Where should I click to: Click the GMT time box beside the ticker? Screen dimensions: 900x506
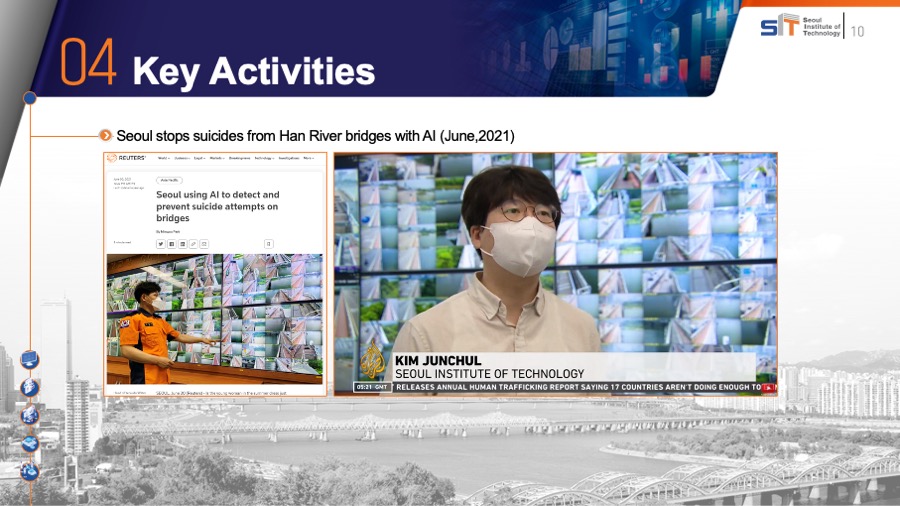372,387
